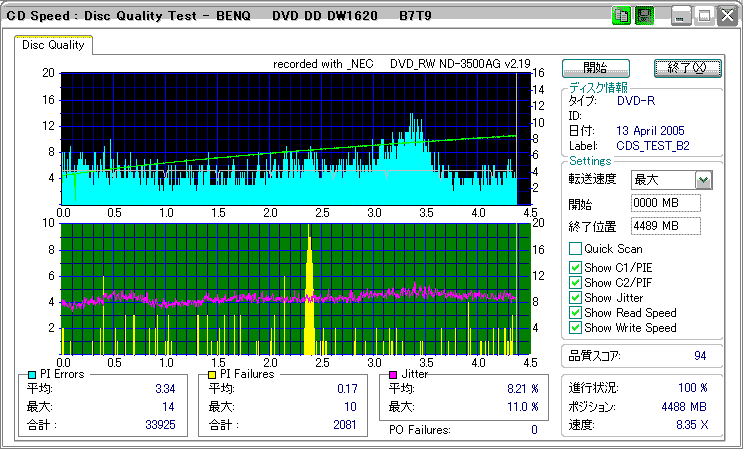Enable the Quick Scan checkbox
This screenshot has width=743, height=449.
pyautogui.click(x=575, y=249)
